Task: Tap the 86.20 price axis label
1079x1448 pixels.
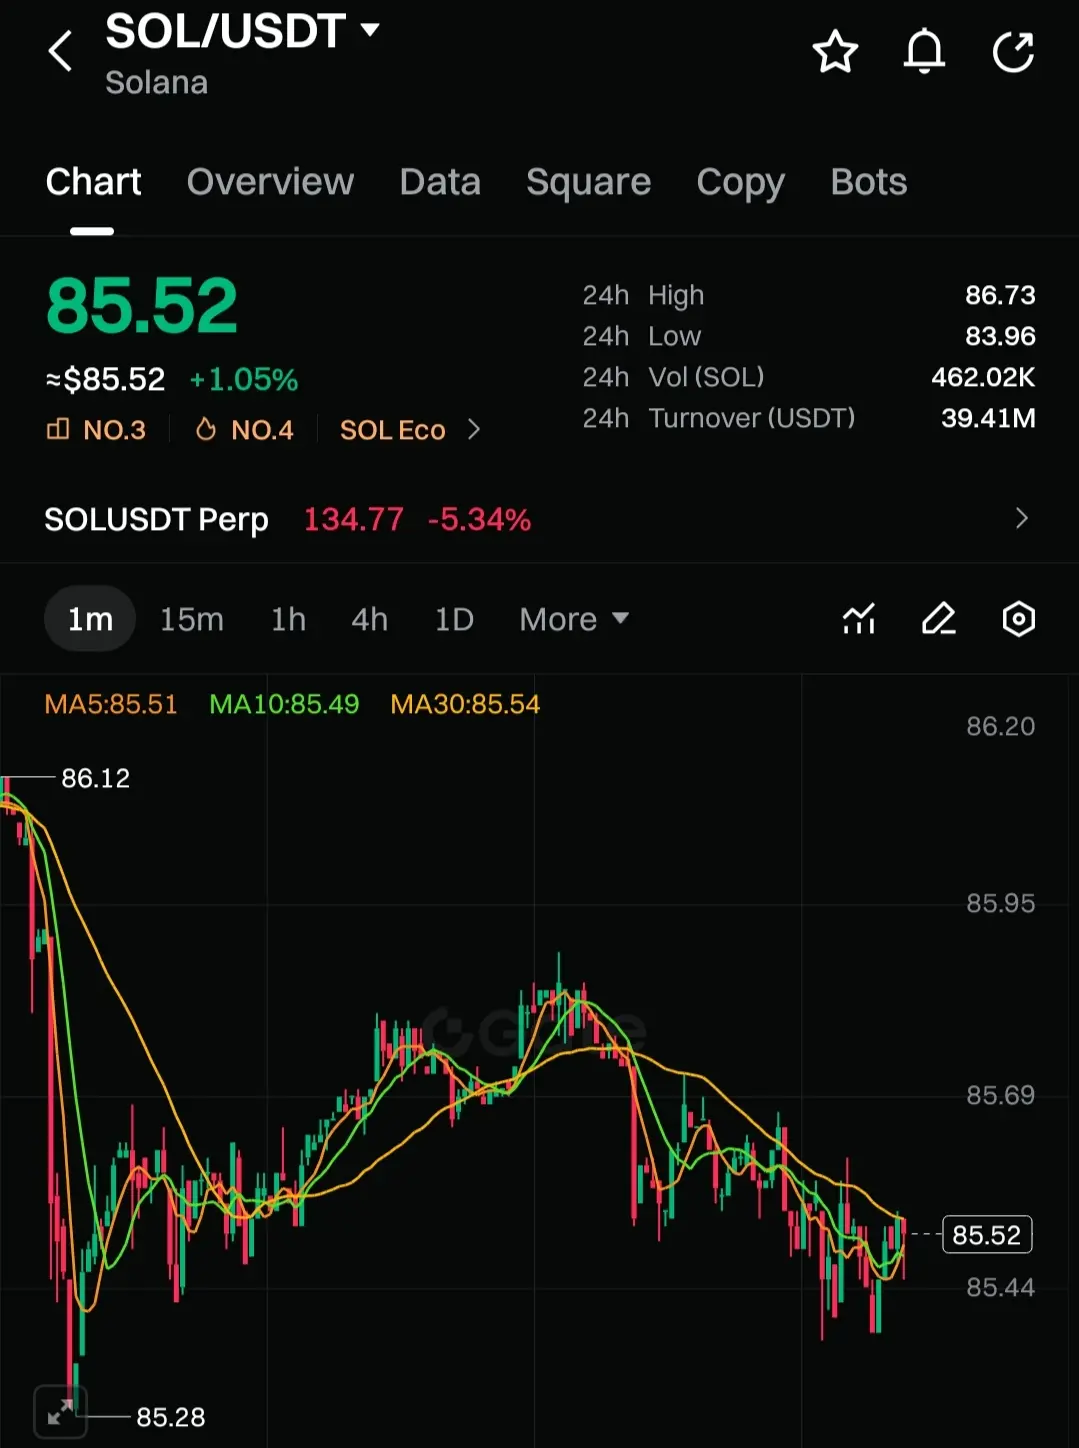Action: pos(1000,726)
